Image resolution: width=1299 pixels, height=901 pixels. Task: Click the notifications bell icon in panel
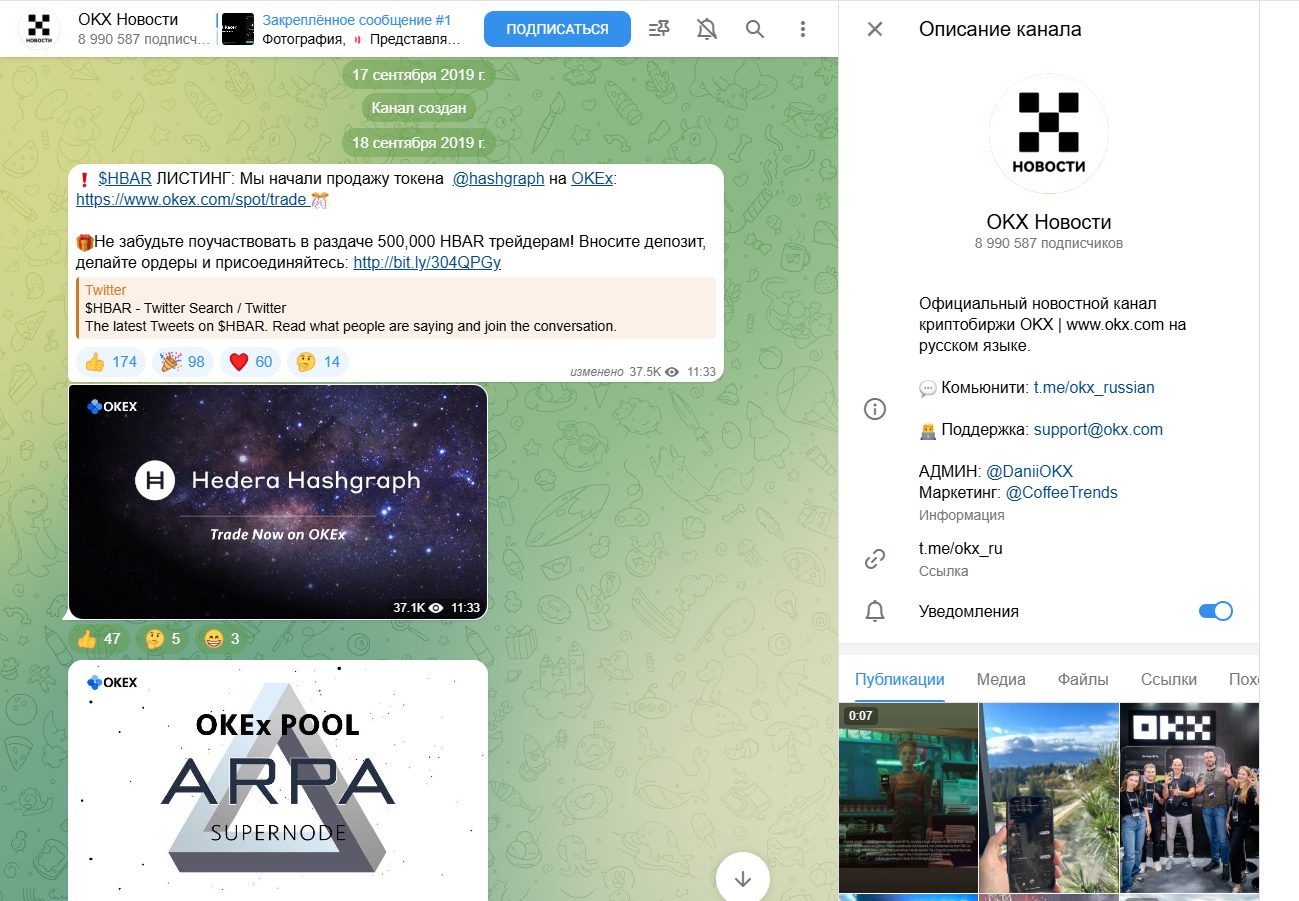[875, 611]
